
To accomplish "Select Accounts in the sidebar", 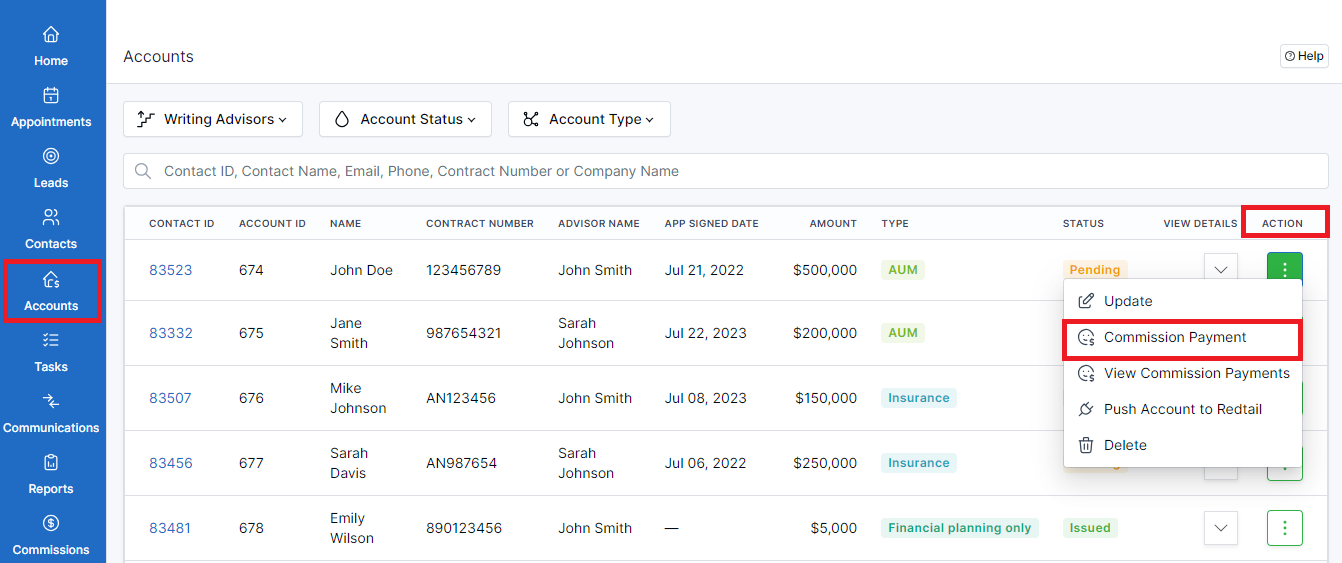I will (51, 291).
